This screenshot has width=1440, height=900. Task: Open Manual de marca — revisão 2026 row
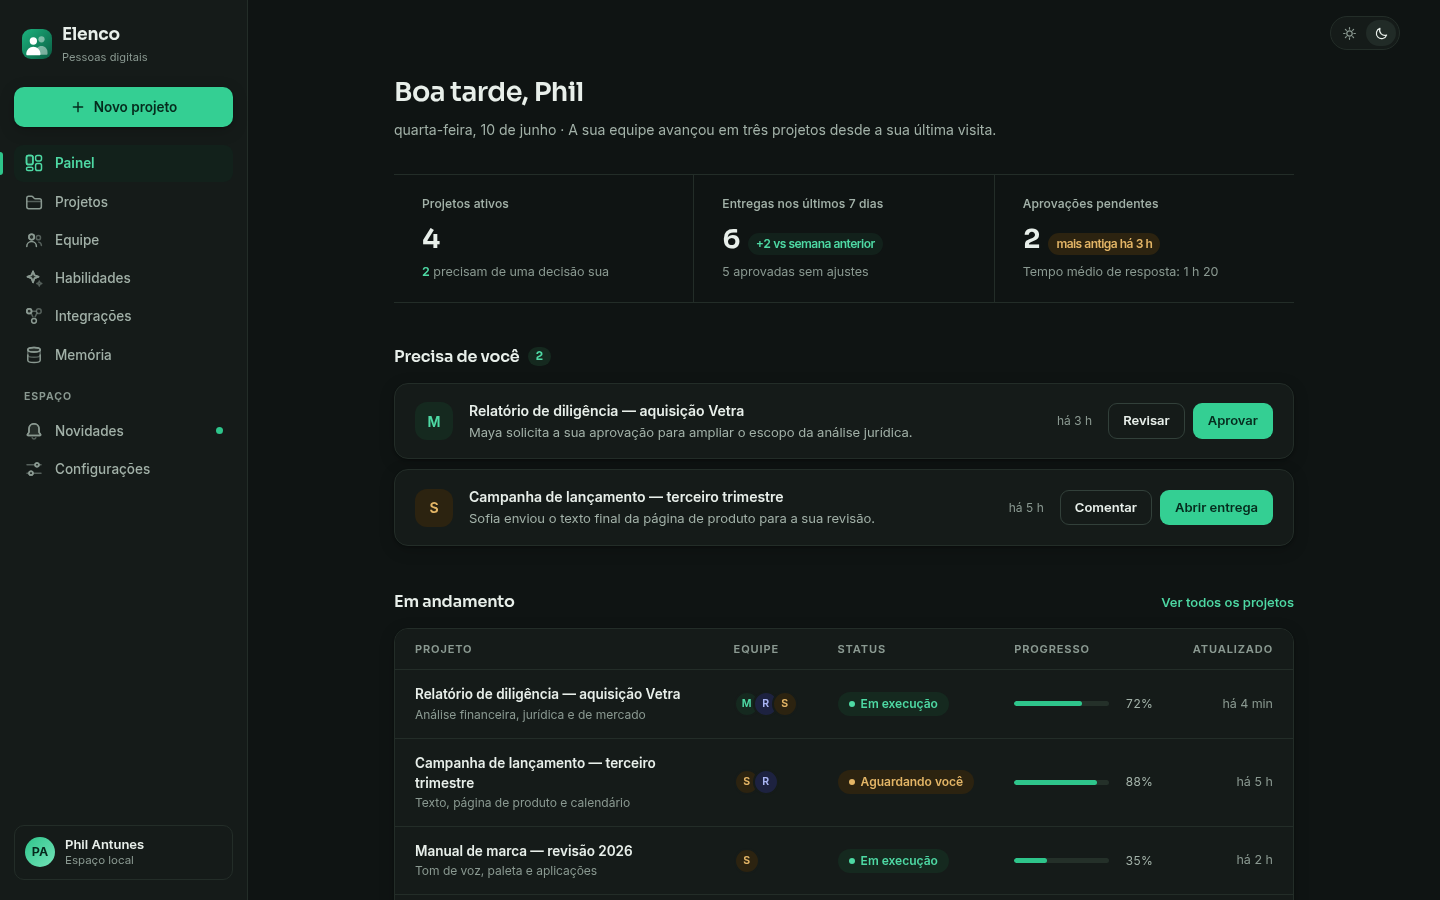pos(844,860)
